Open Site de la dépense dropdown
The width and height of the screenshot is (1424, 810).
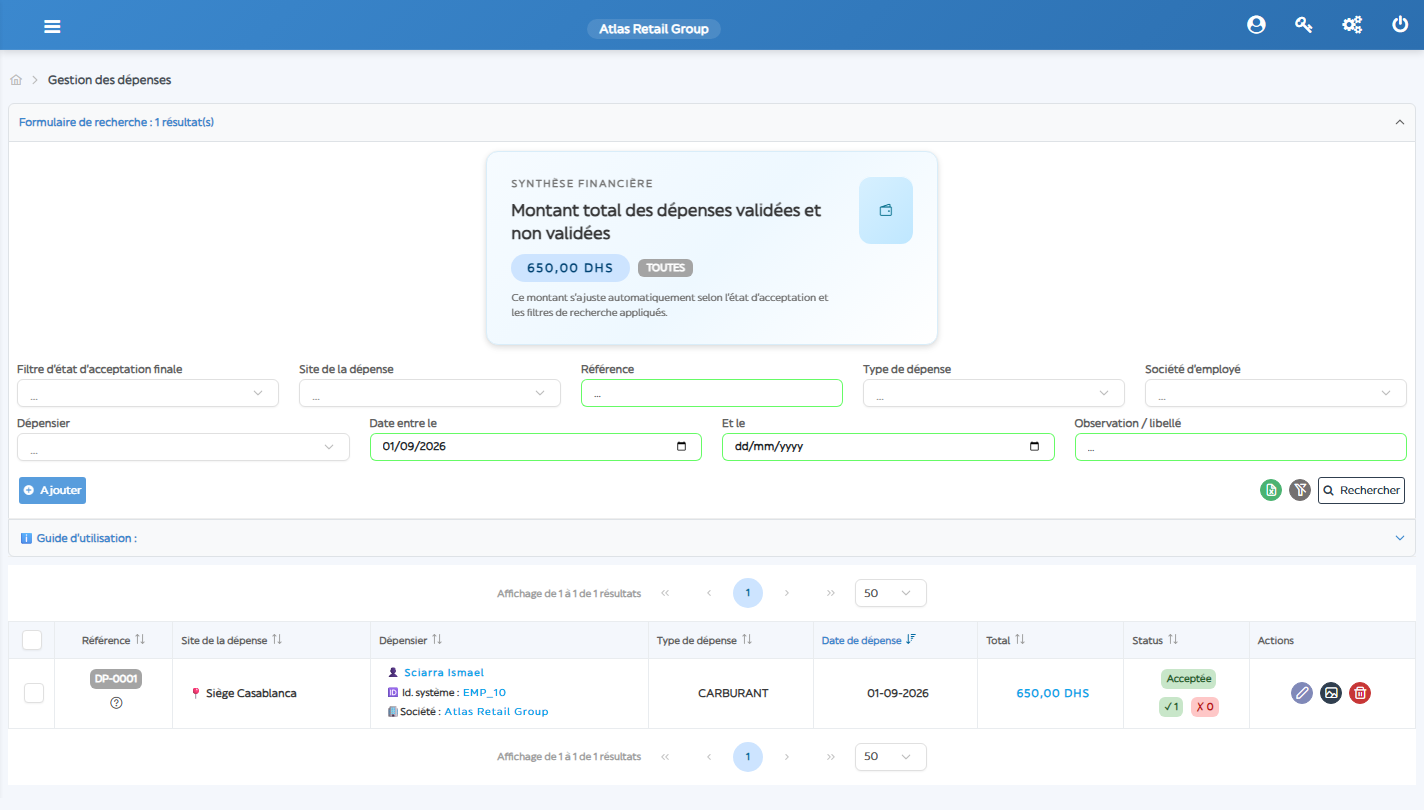pos(430,393)
